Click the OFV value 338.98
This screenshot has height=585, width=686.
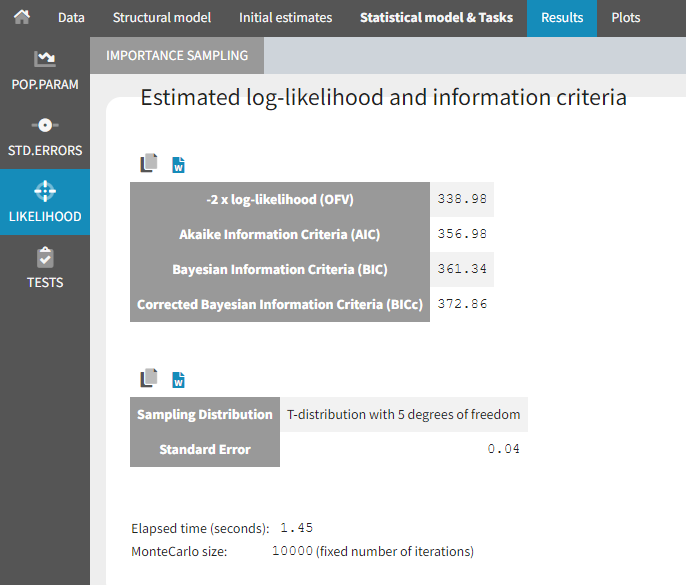462,199
